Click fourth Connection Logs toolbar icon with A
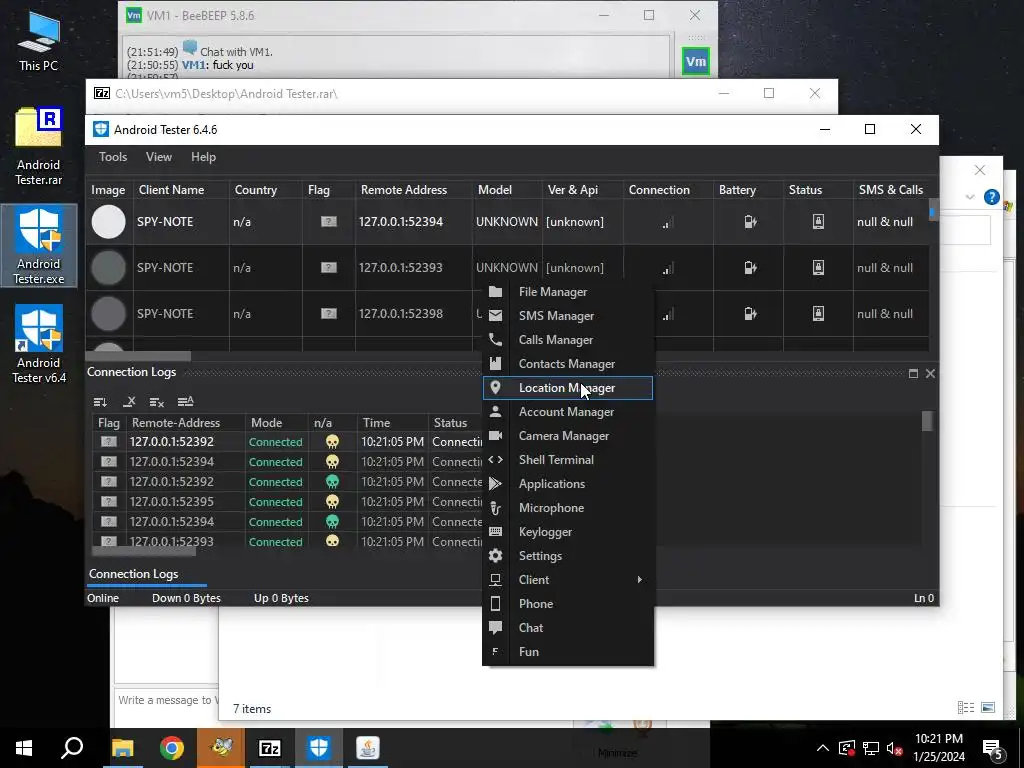 [x=185, y=402]
